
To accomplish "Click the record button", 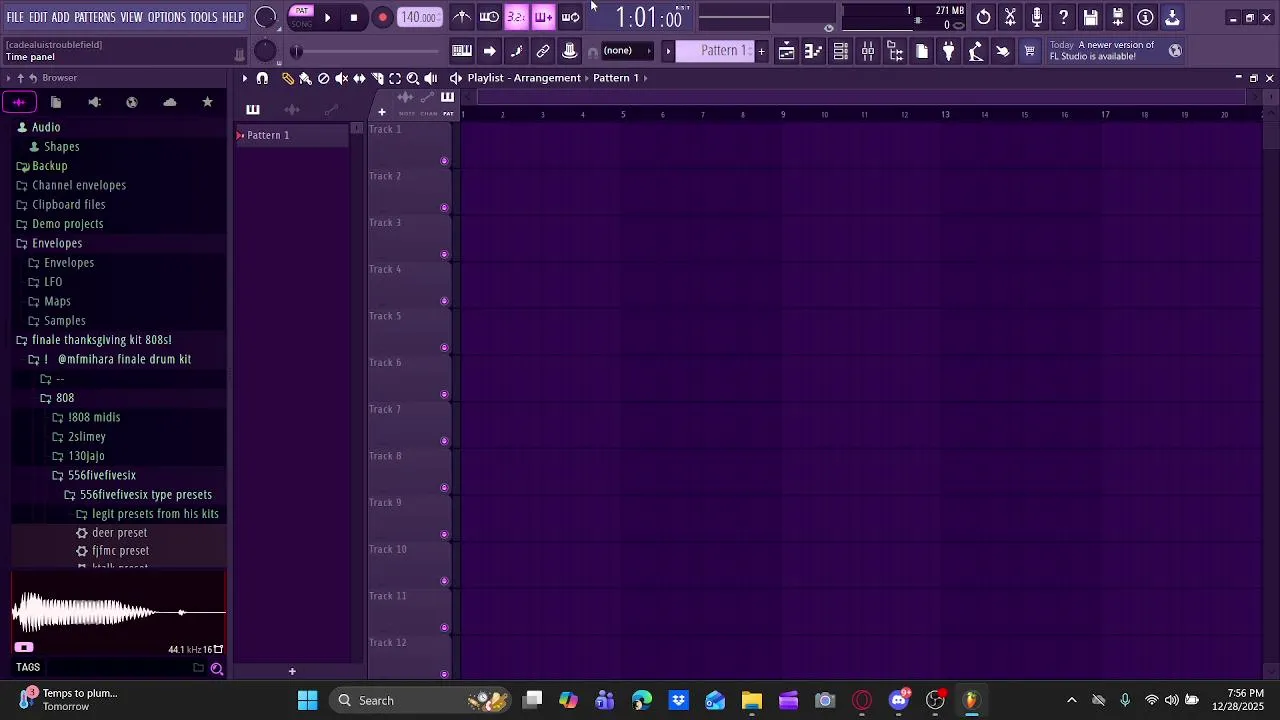I will click(x=382, y=17).
